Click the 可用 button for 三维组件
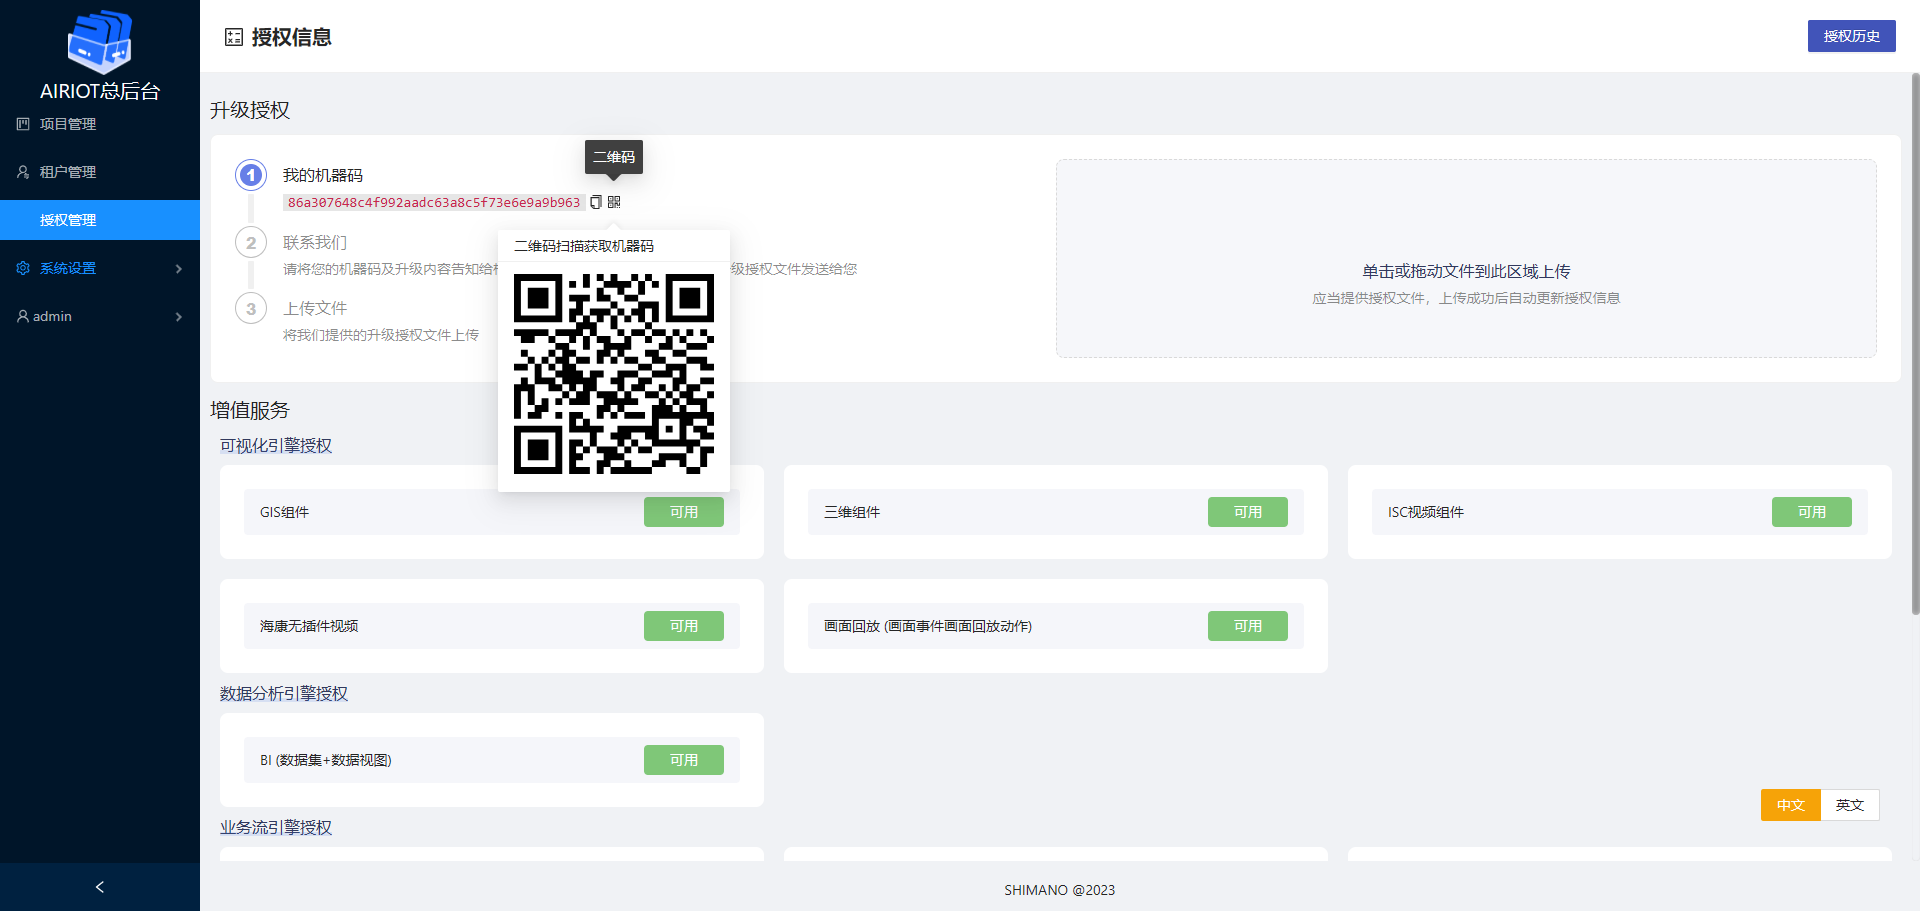This screenshot has width=1920, height=911. 1248,512
